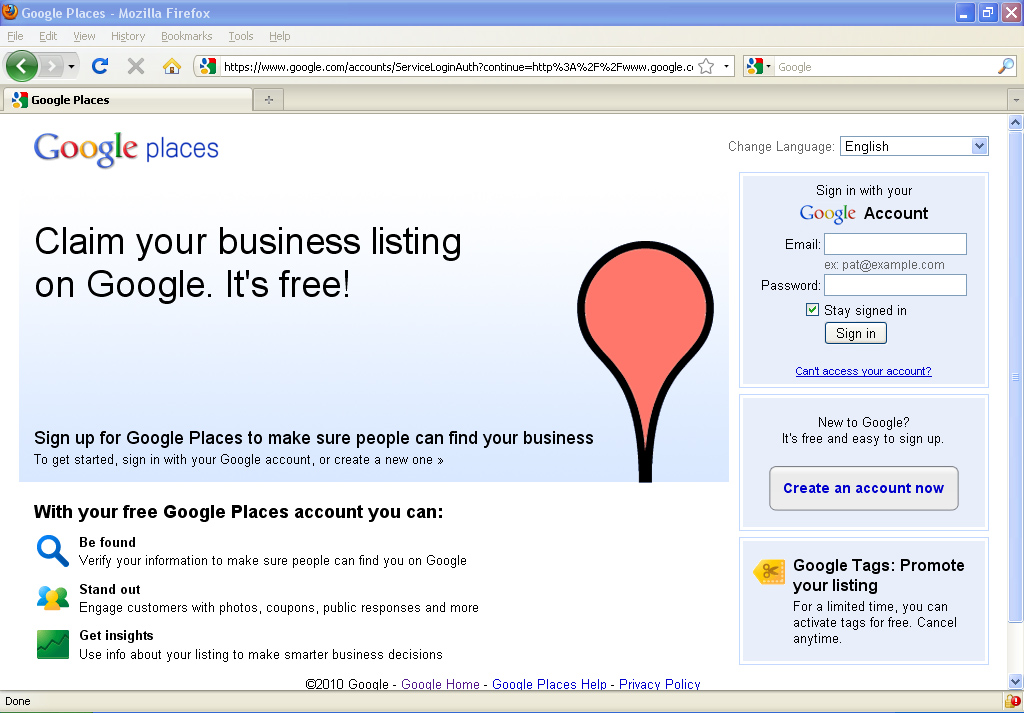
Task: Open the Edit menu
Action: tap(48, 36)
